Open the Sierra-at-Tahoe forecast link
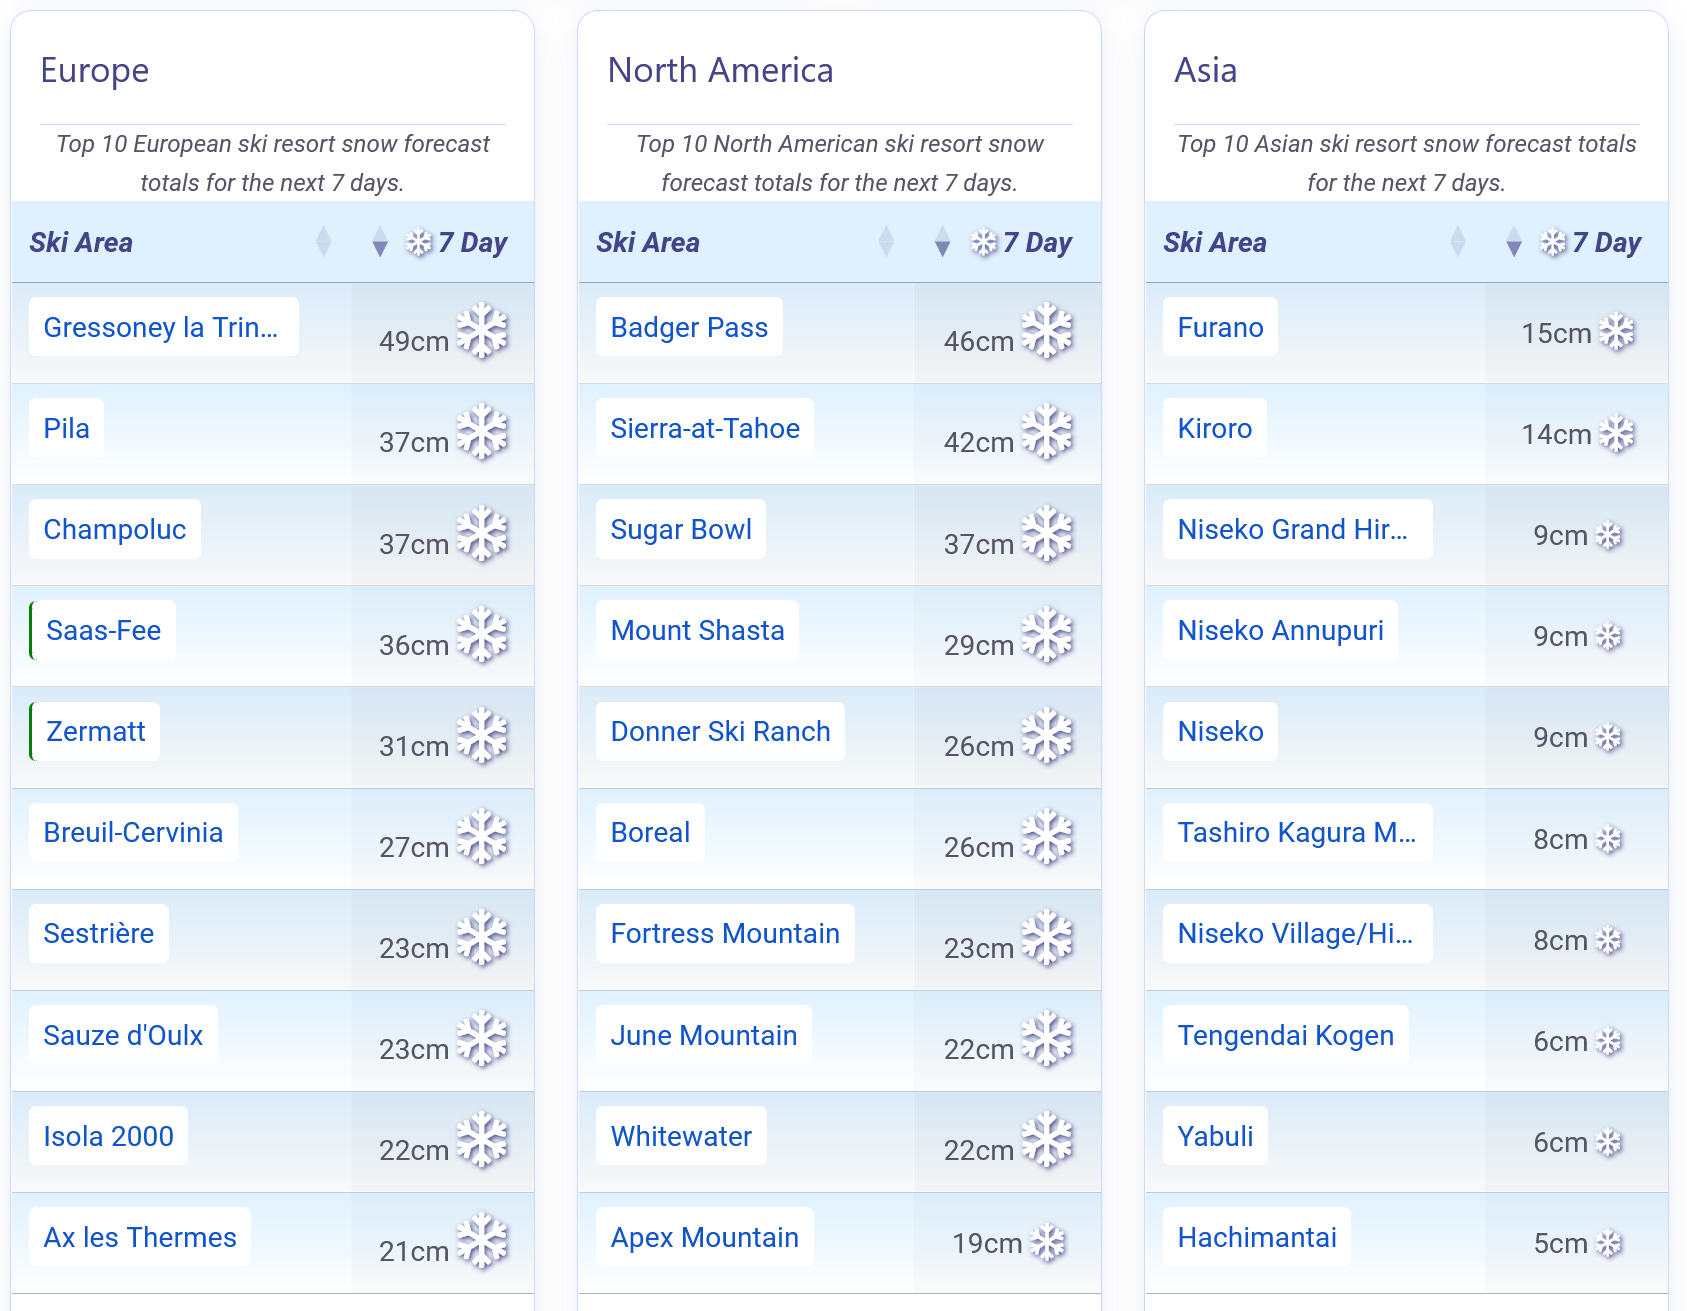 tap(704, 428)
